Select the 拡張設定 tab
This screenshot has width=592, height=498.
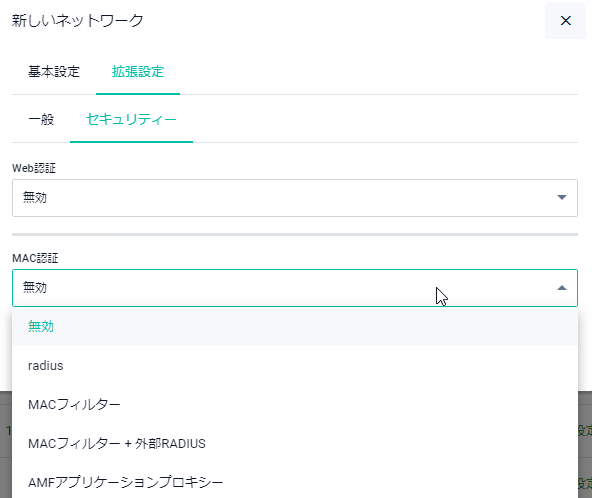138,71
